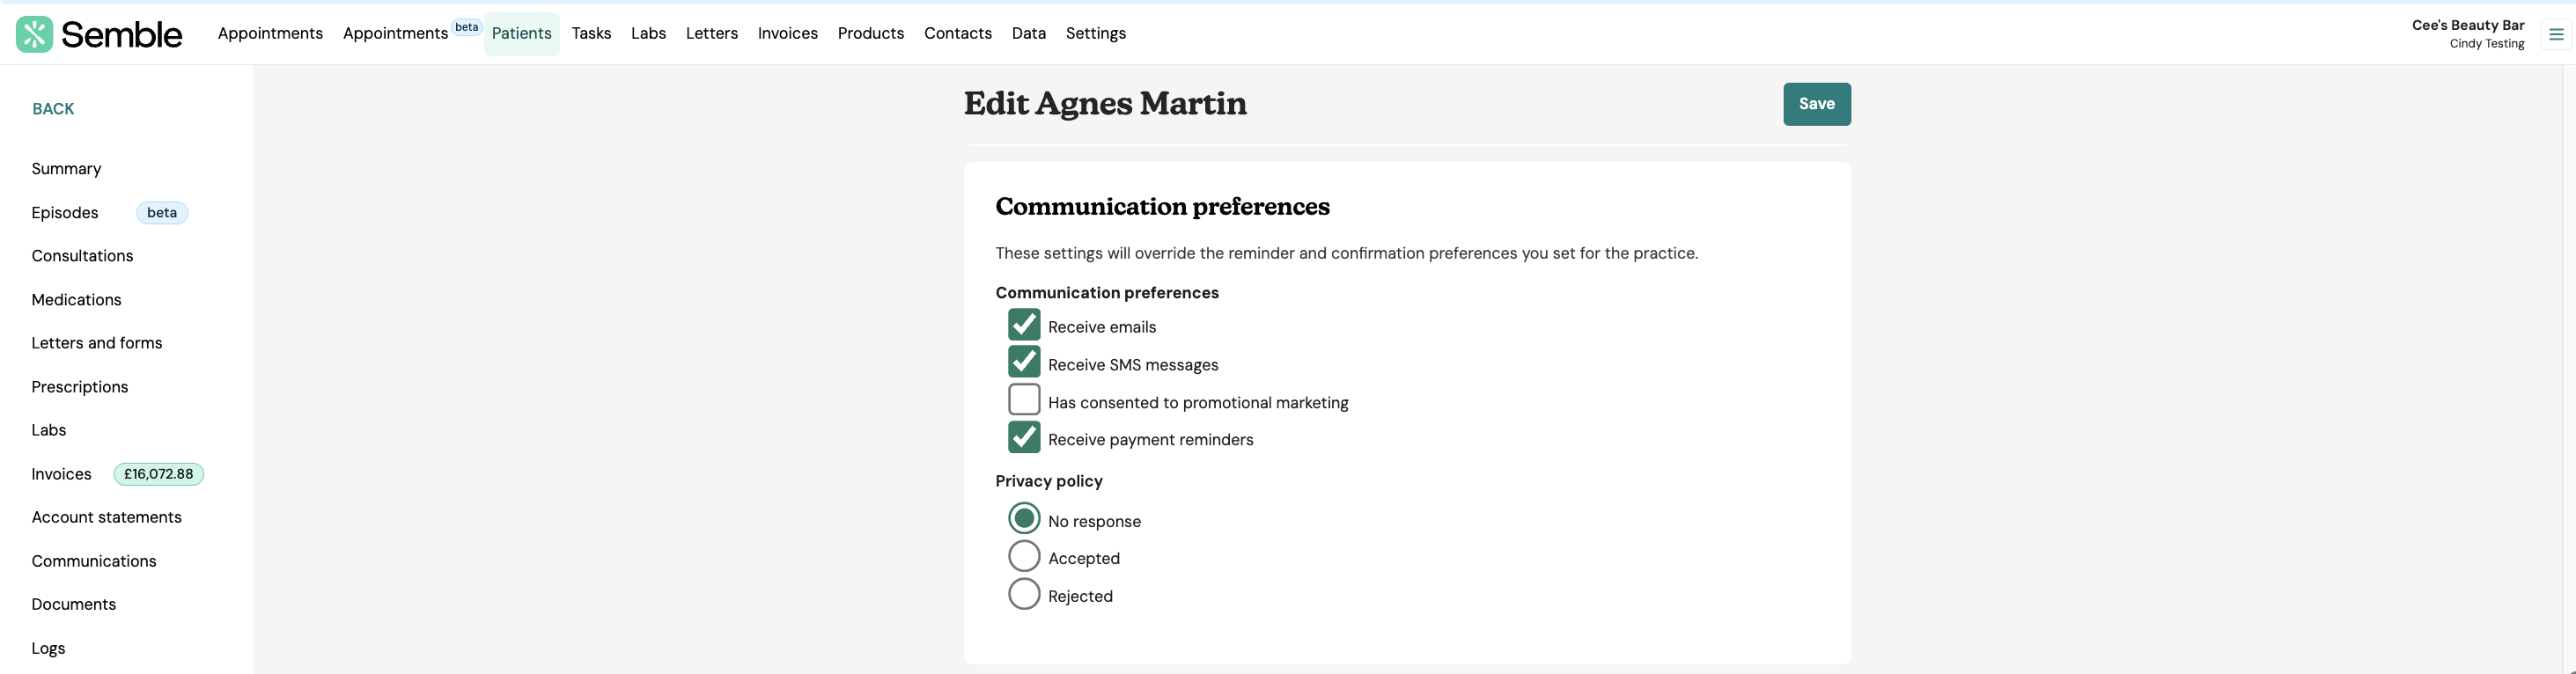Image resolution: width=2576 pixels, height=674 pixels.
Task: Open Communications in the sidebar
Action: click(94, 561)
